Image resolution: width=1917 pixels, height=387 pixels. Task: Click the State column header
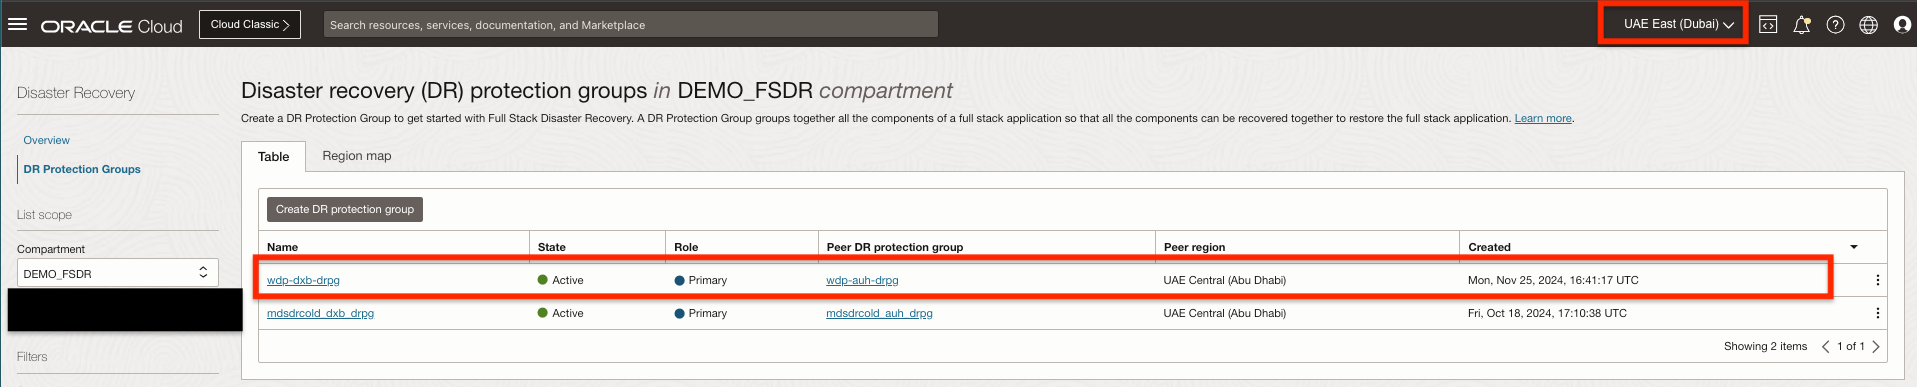coord(552,247)
